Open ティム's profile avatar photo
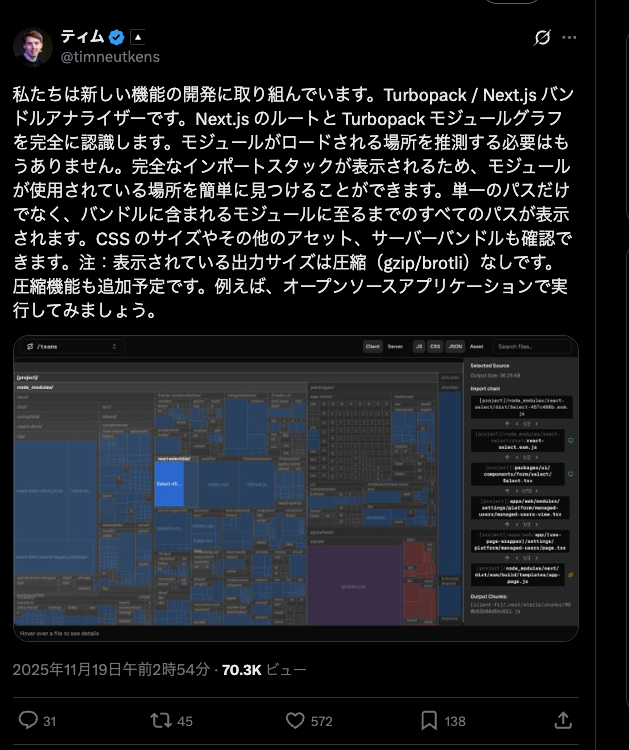This screenshot has height=750, width=629. point(33,47)
